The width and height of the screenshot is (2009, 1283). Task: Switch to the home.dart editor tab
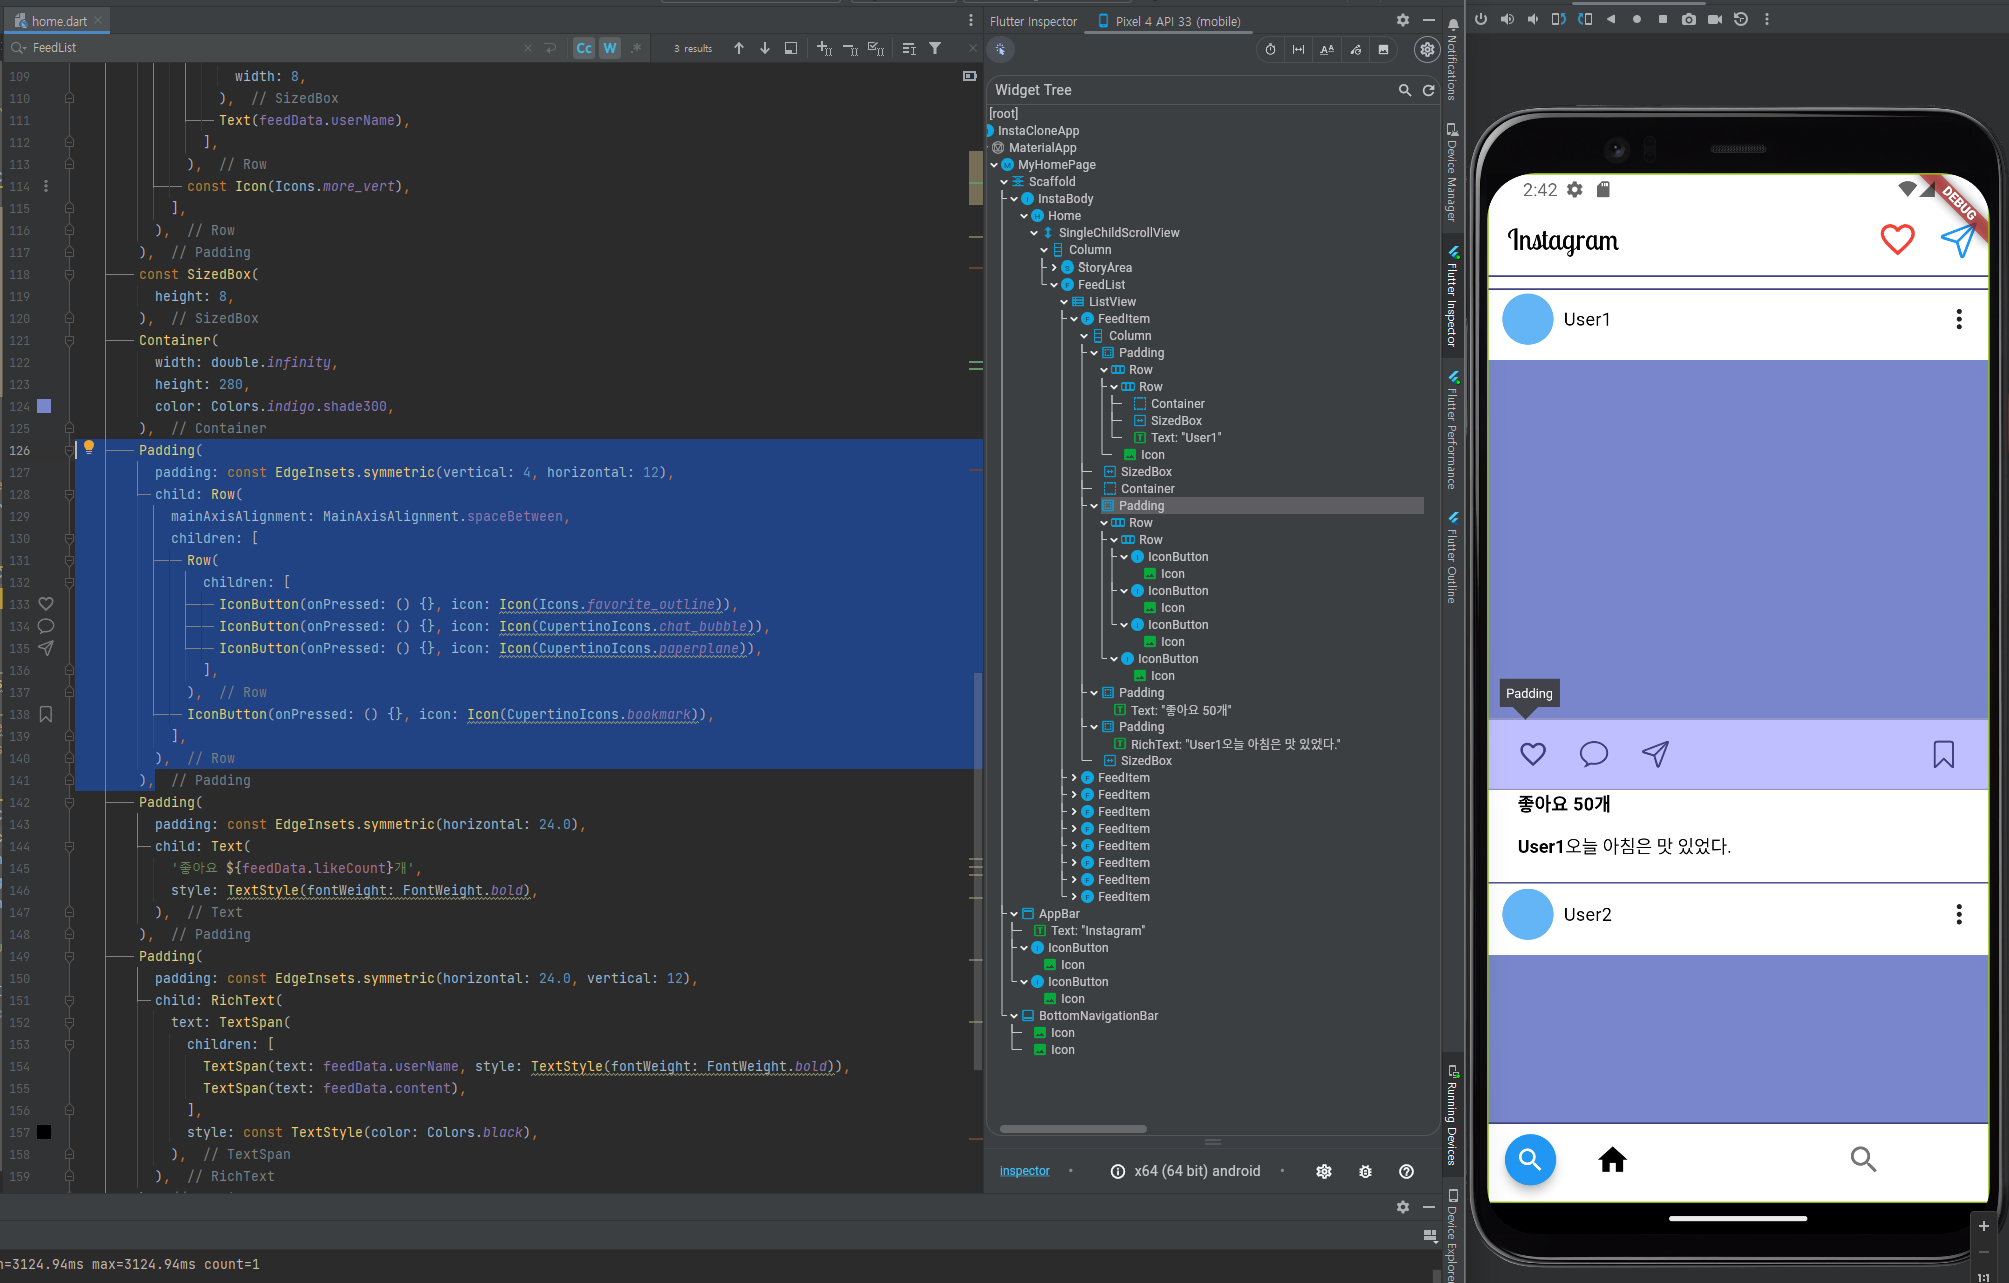[x=58, y=21]
